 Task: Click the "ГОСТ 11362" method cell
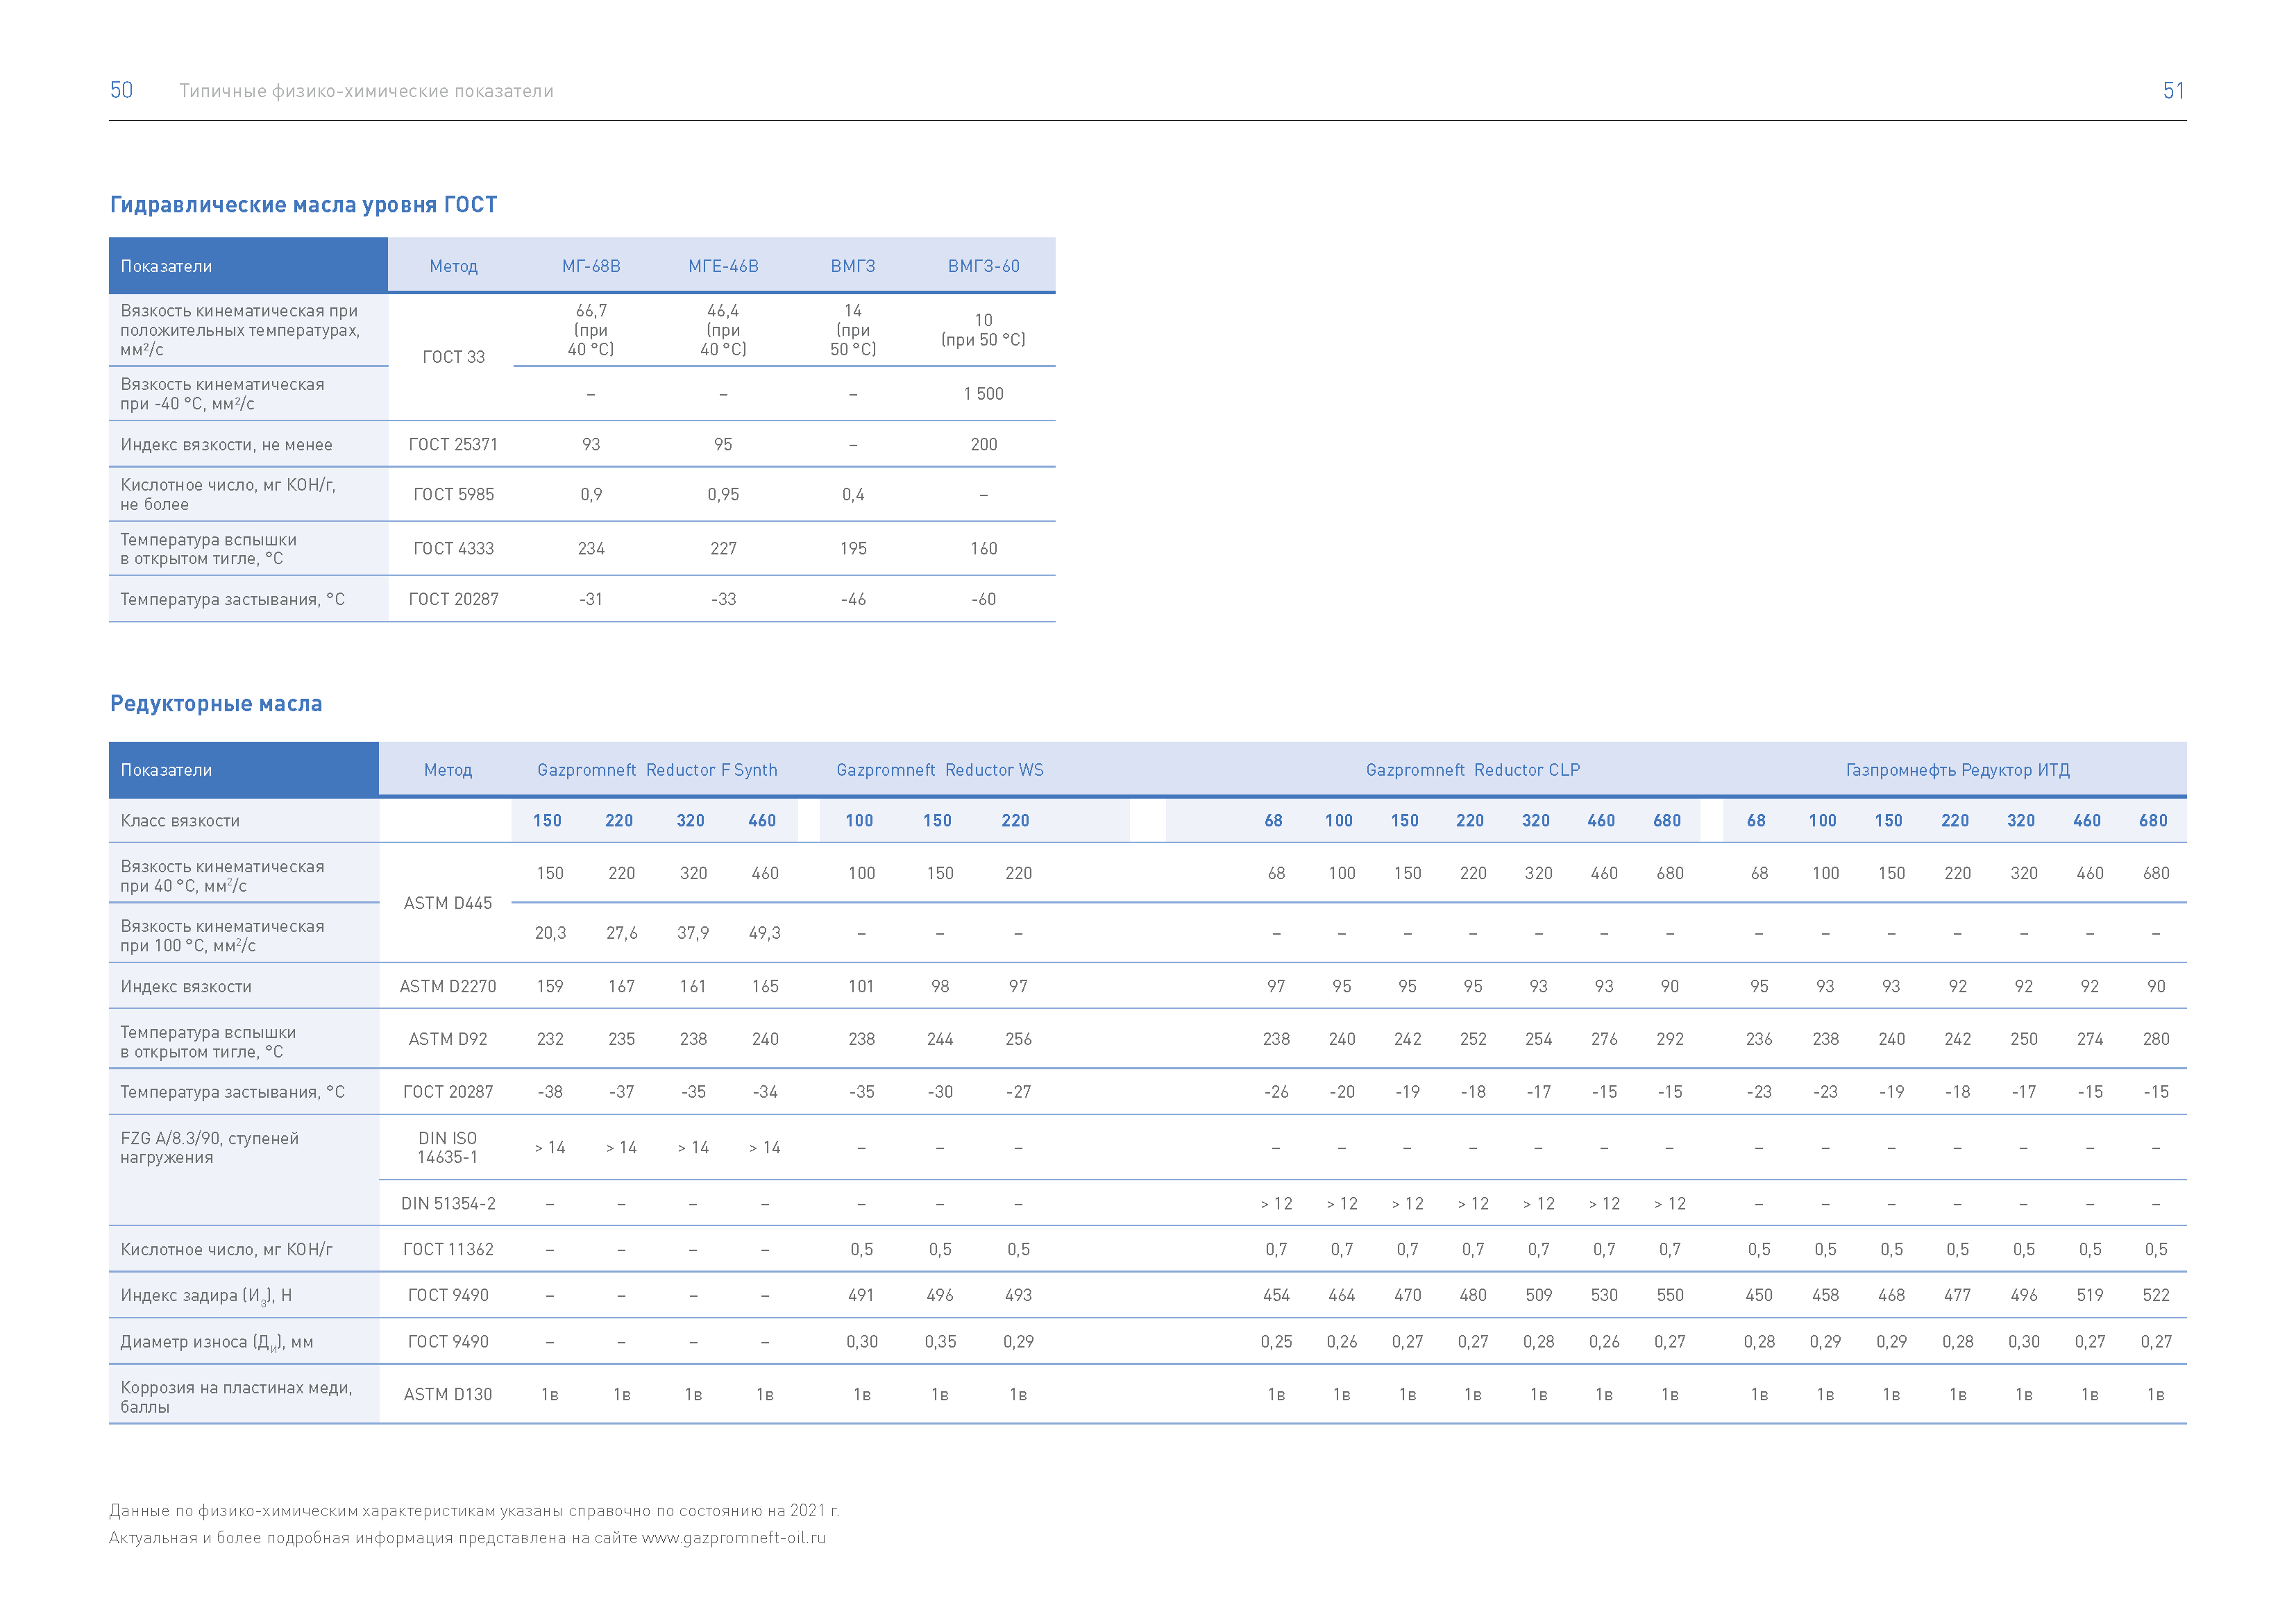[448, 1250]
